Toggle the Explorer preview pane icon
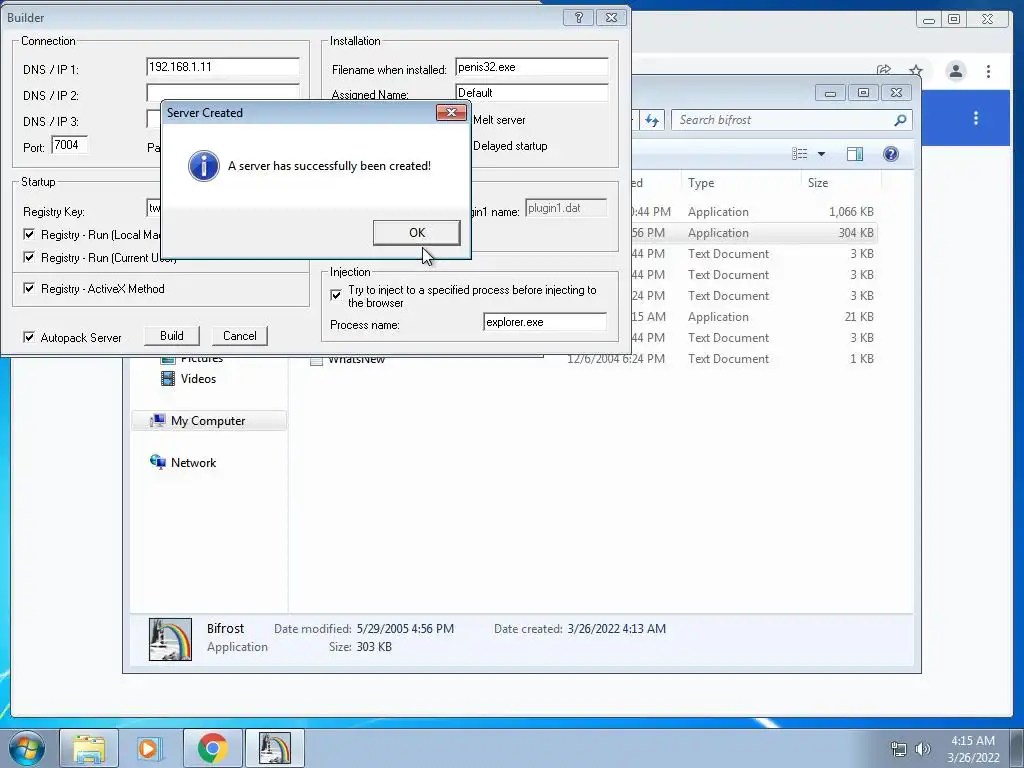 click(x=854, y=153)
